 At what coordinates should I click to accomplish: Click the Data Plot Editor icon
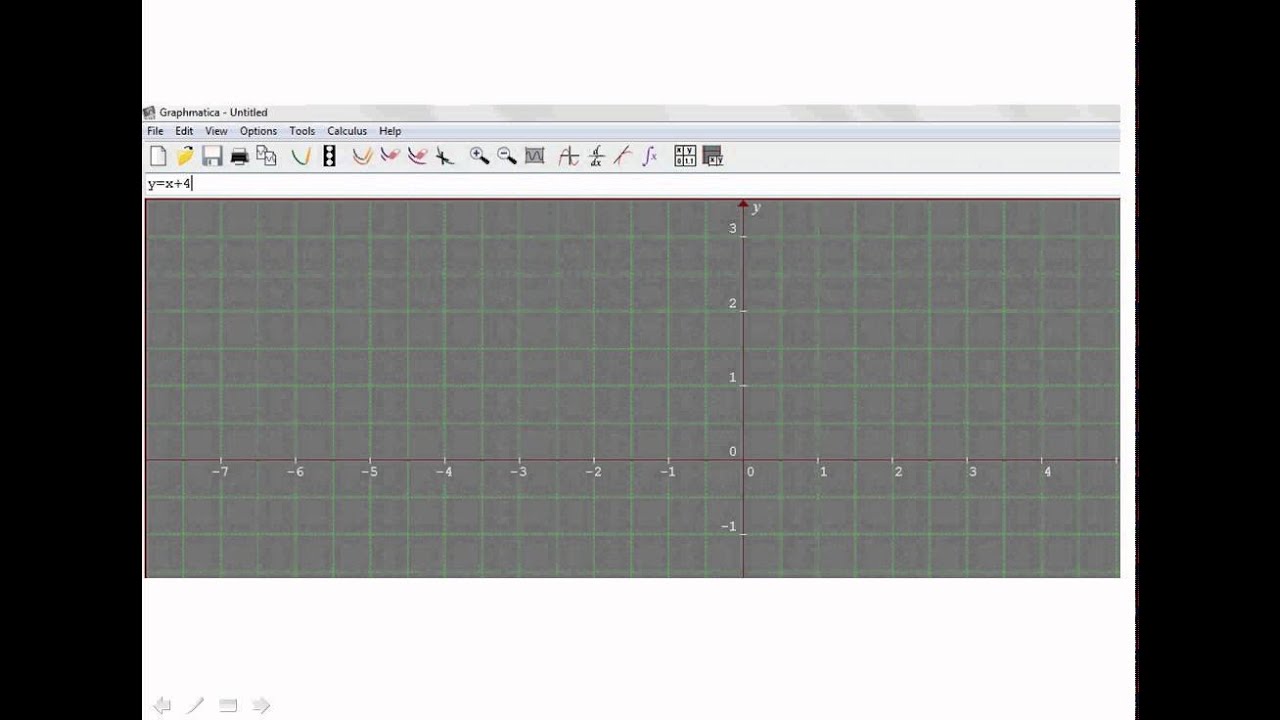click(712, 156)
